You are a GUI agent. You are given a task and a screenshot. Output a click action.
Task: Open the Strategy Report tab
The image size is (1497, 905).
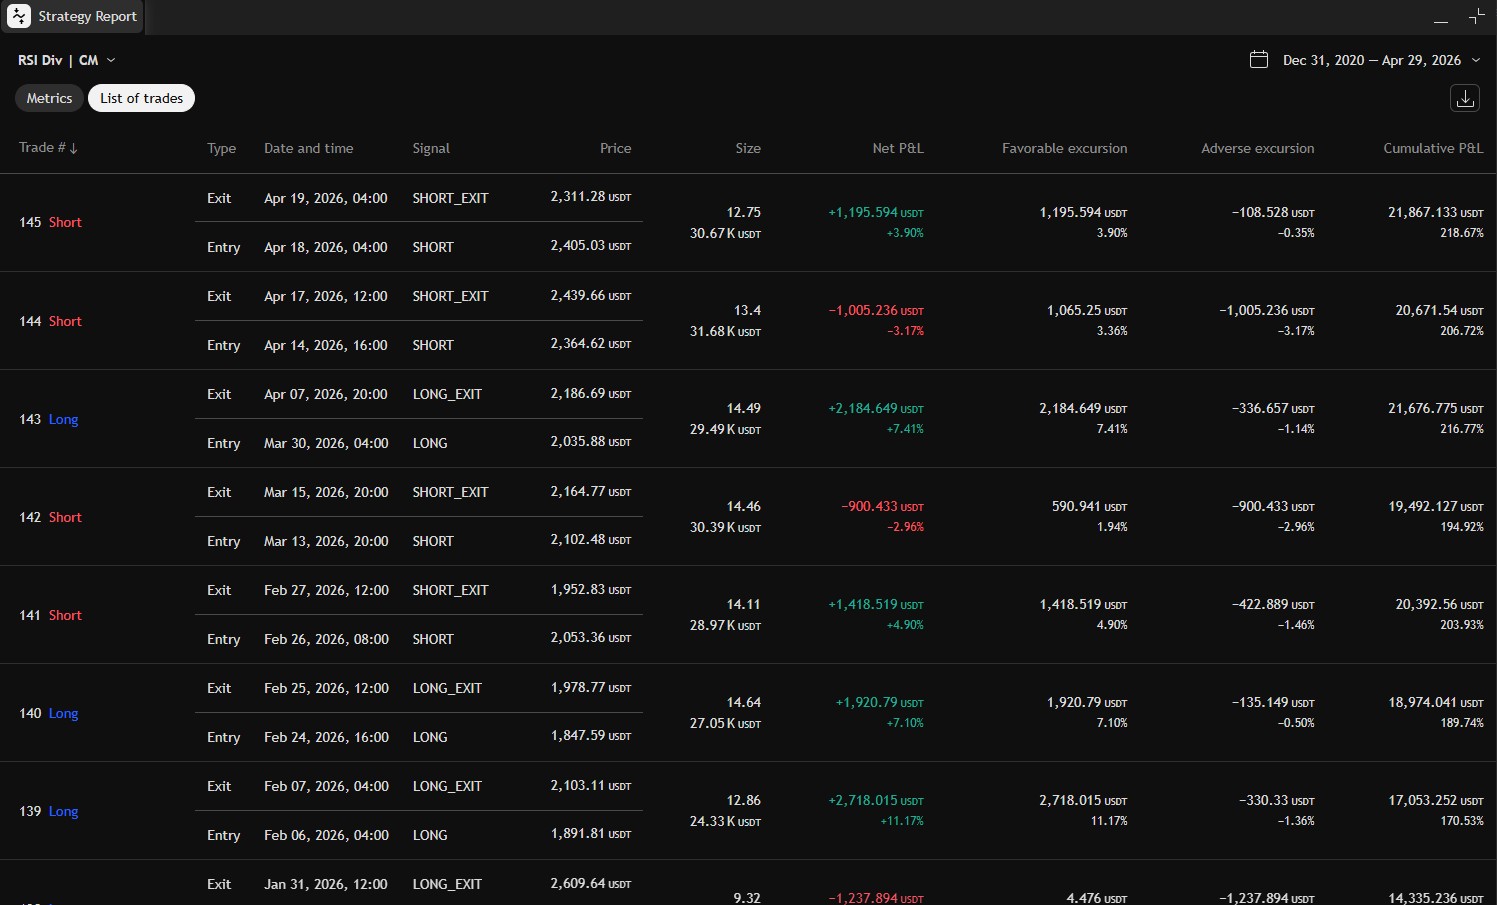click(x=73, y=16)
